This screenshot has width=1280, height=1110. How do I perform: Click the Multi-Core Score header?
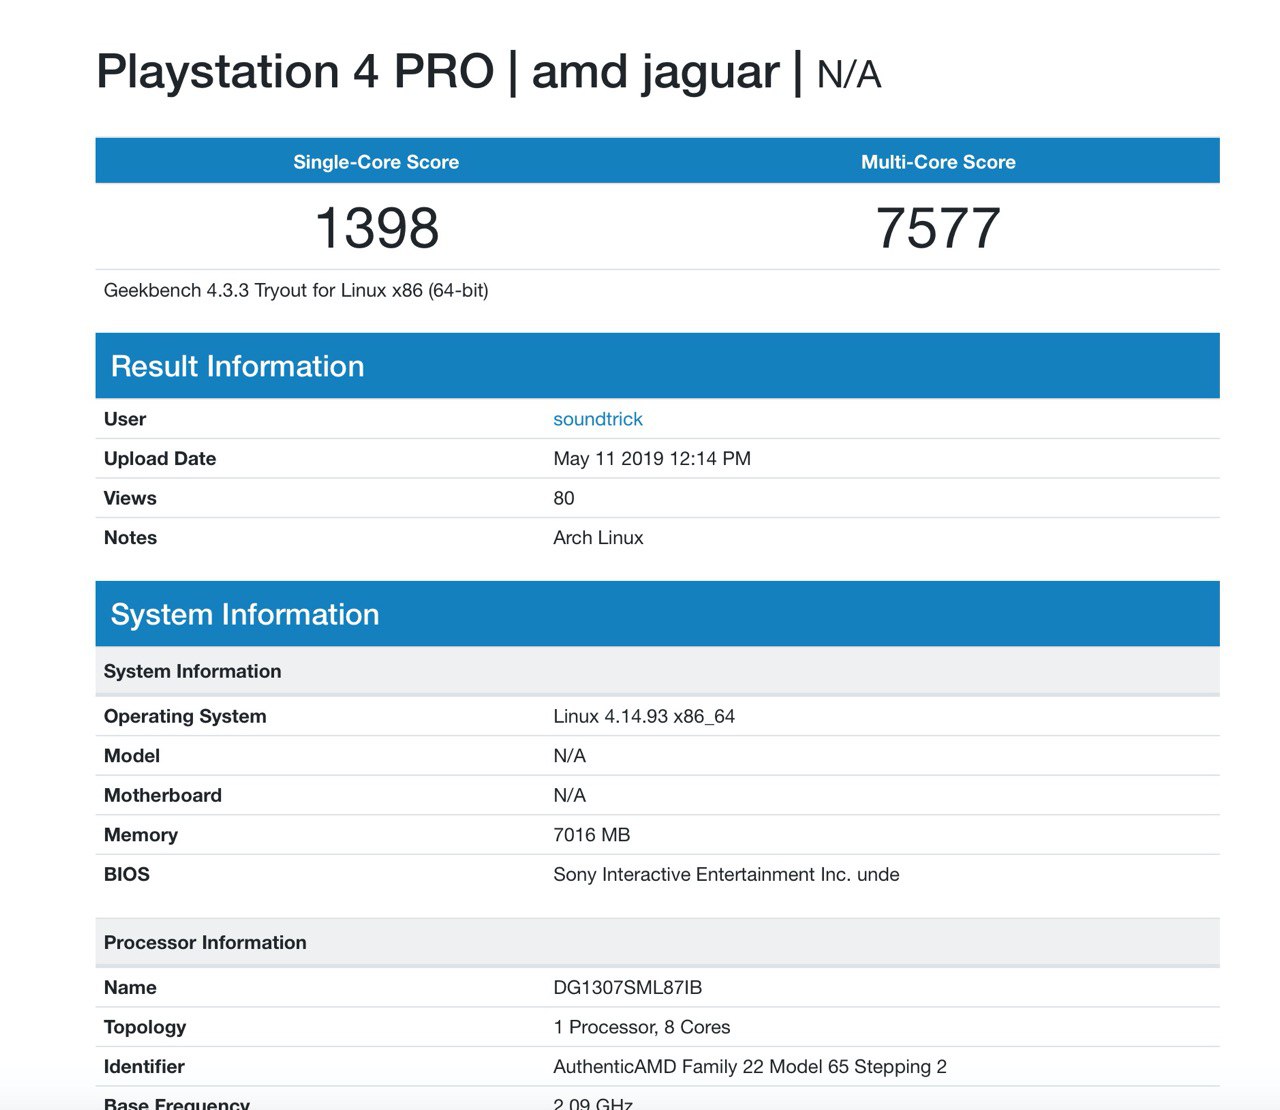tap(938, 162)
